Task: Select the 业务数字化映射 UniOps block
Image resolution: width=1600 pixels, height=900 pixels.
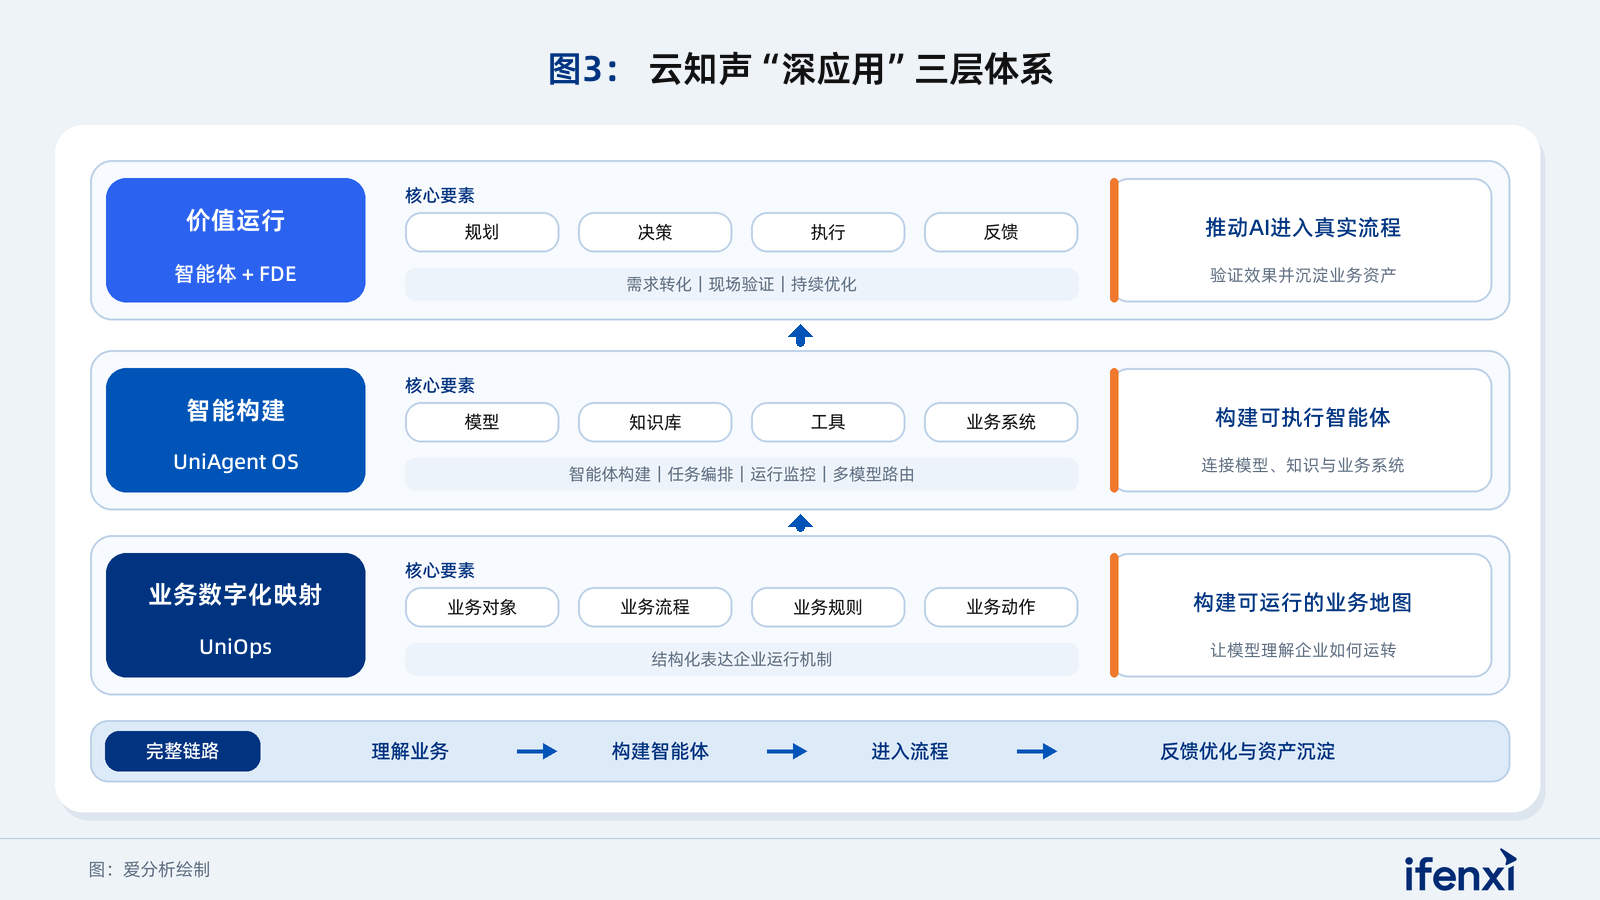Action: point(236,615)
